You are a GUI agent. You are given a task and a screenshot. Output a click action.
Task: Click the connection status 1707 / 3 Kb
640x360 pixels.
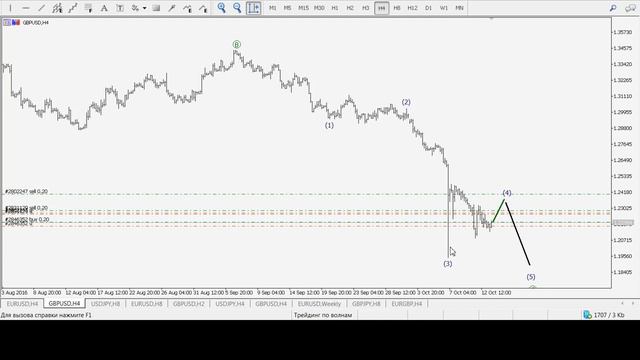604,315
